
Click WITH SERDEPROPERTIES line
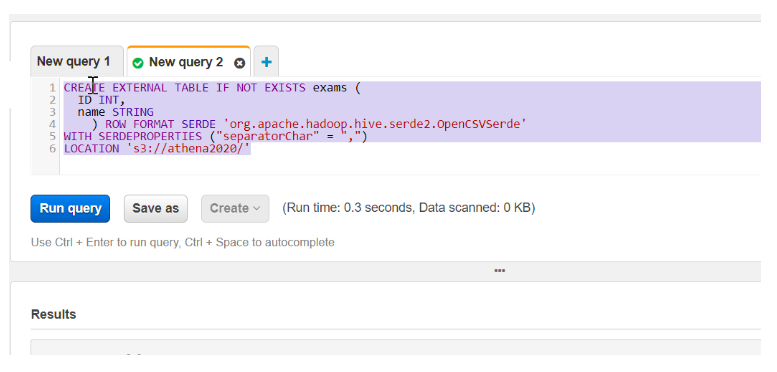point(216,136)
